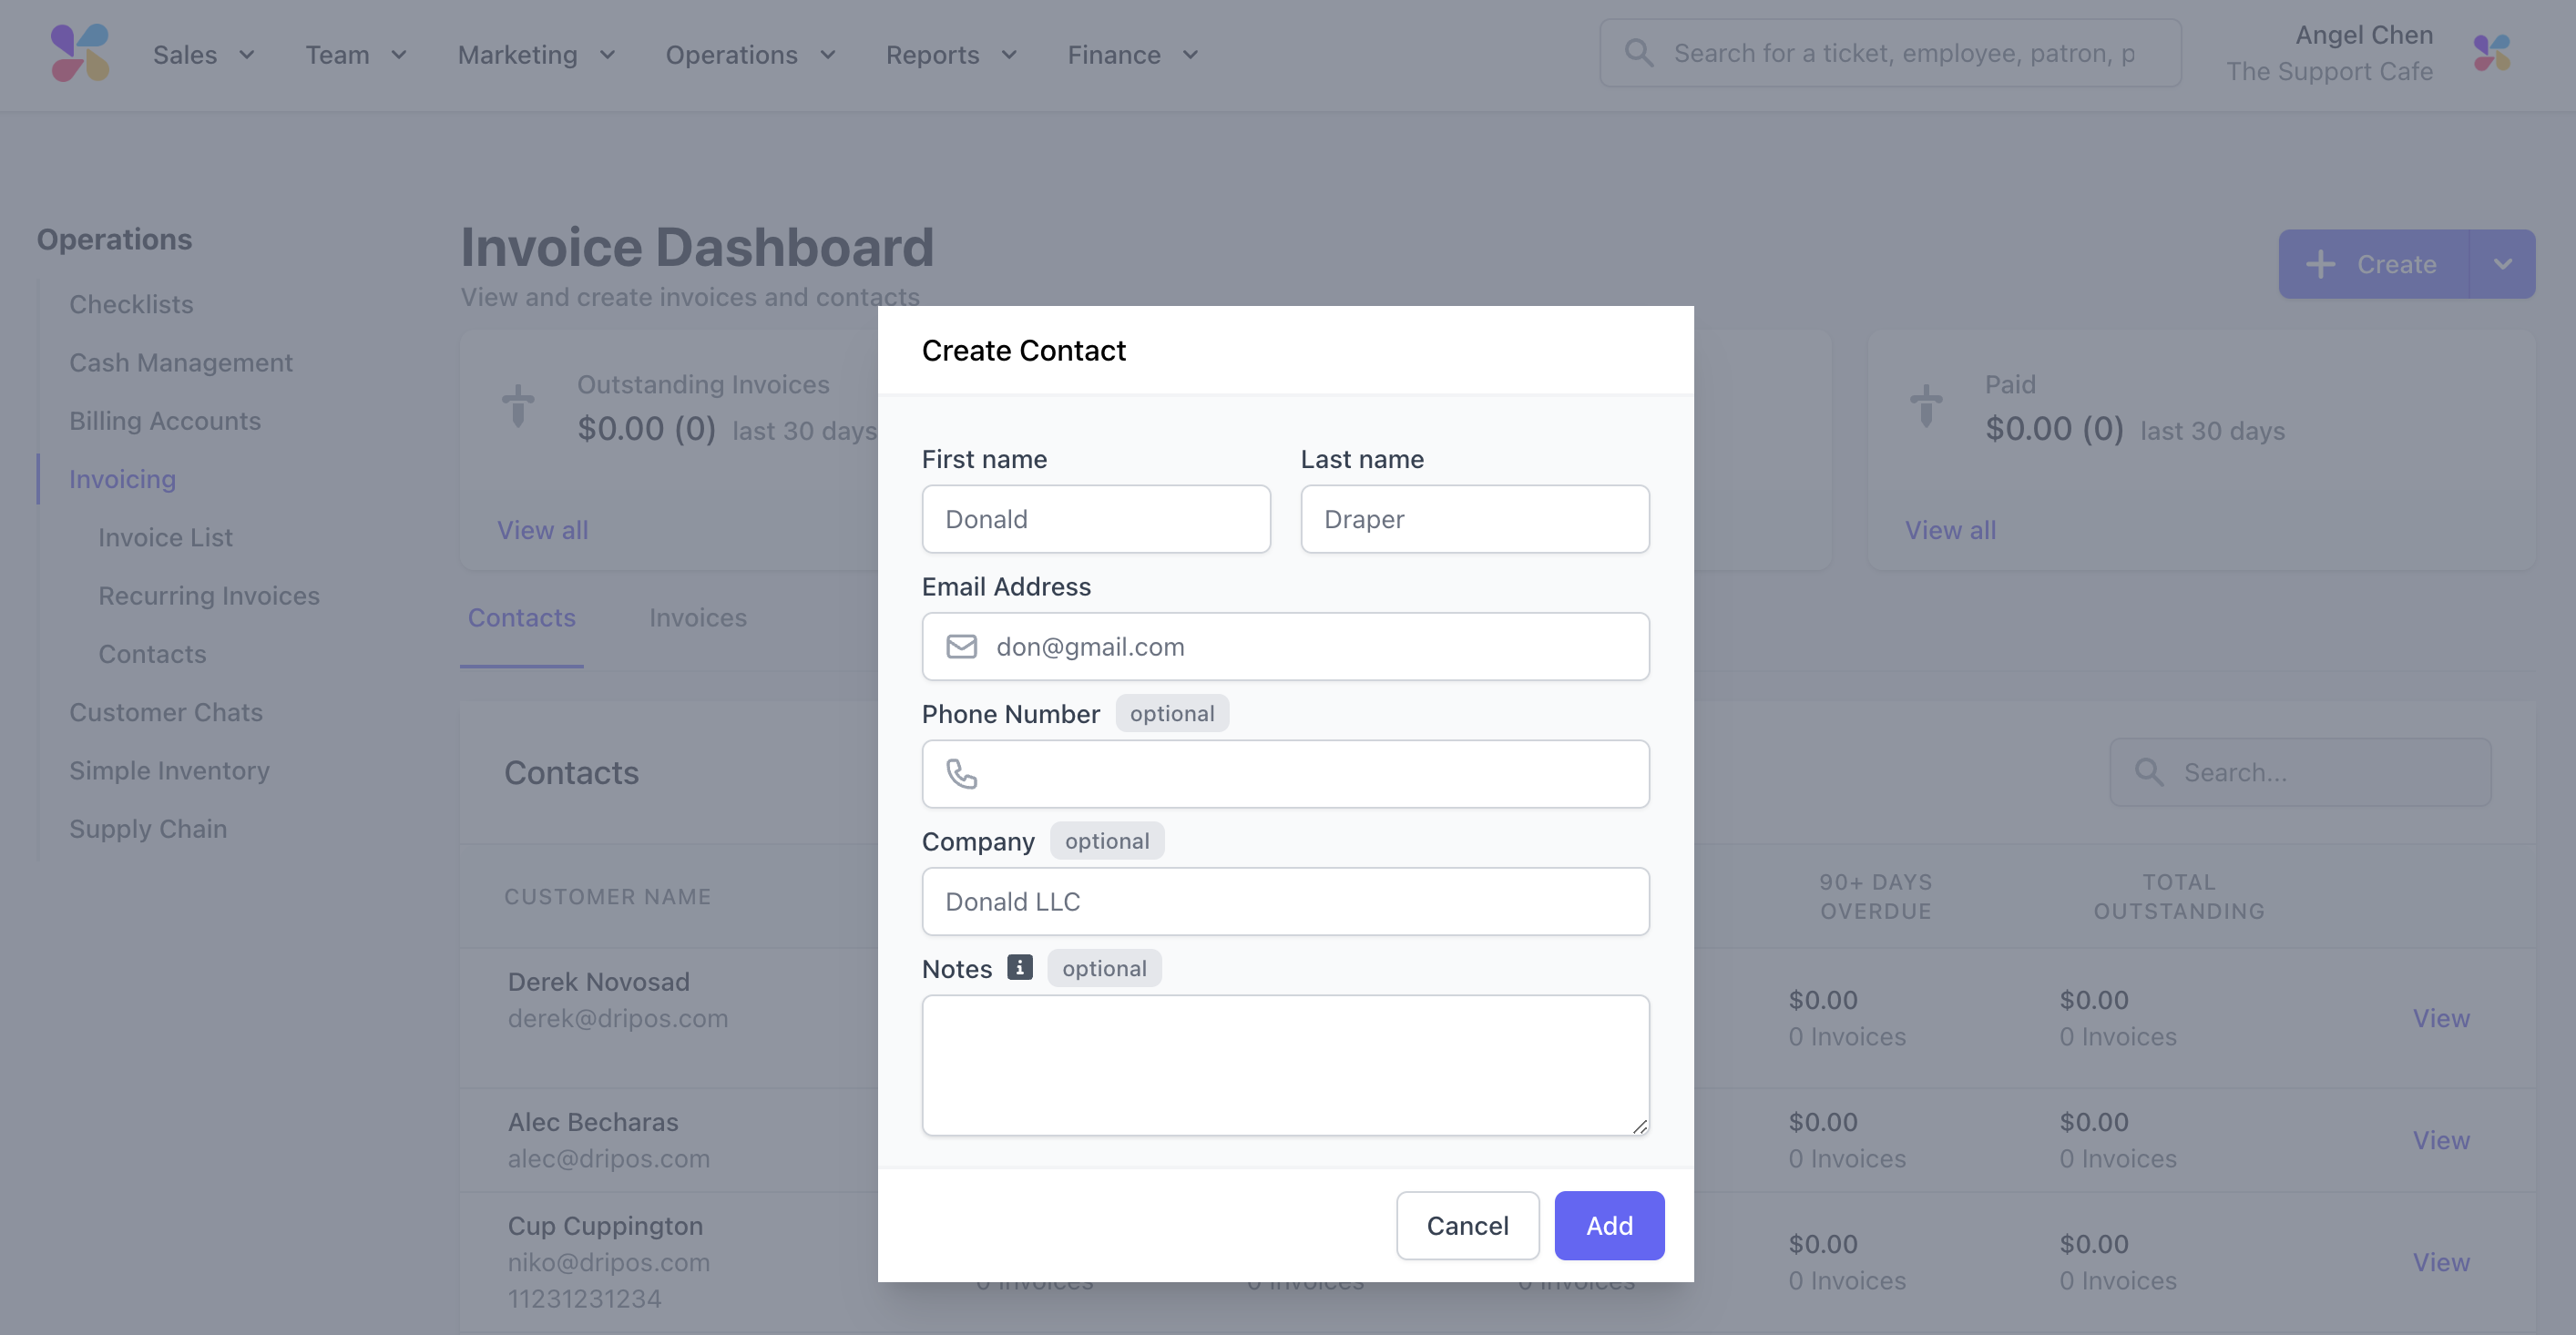Switch to the Invoices tab

[x=698, y=618]
